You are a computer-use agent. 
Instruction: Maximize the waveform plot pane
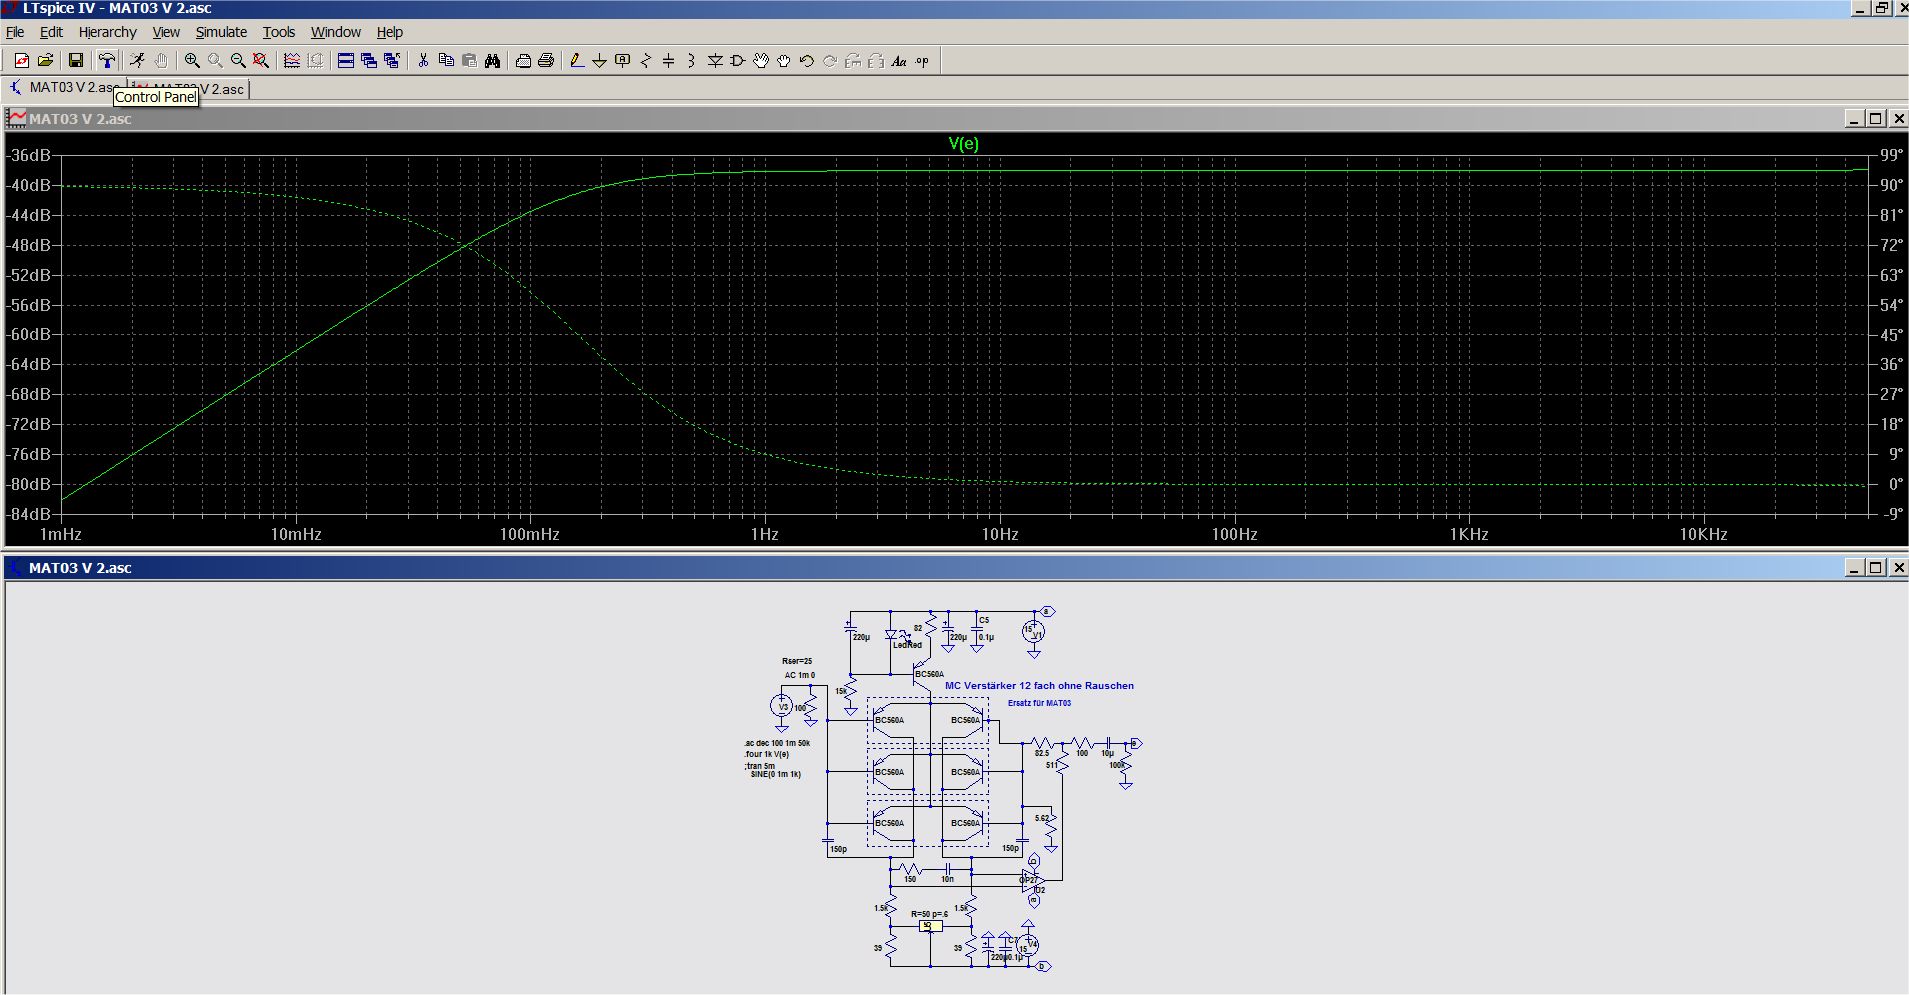point(1876,119)
